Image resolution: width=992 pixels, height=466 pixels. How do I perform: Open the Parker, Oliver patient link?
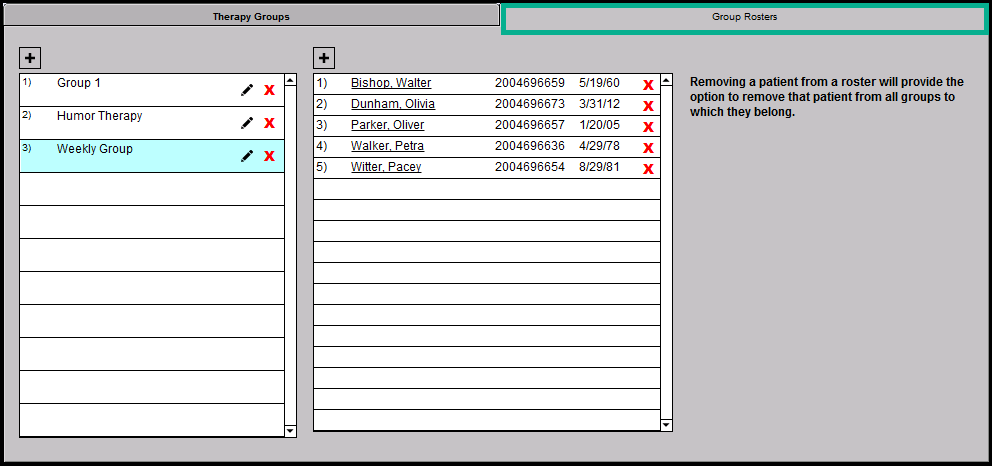(x=387, y=125)
